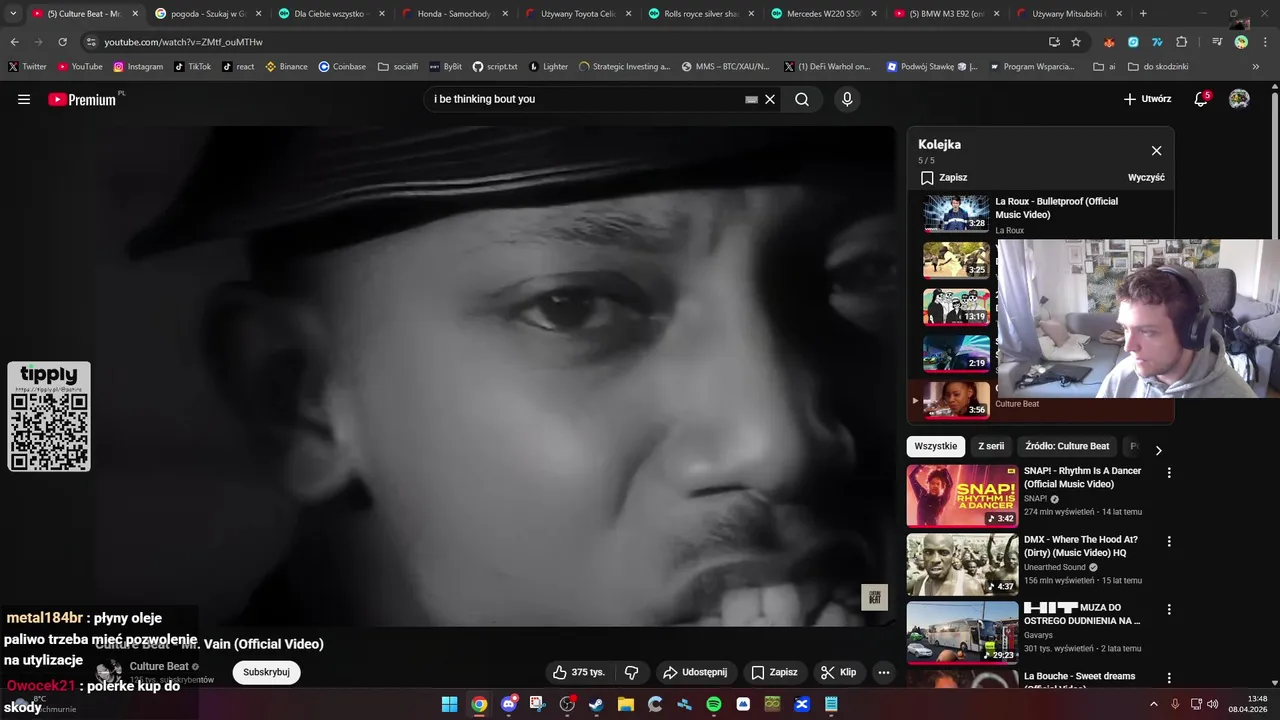
Task: Clear the queue with Wyczyść
Action: click(1146, 177)
